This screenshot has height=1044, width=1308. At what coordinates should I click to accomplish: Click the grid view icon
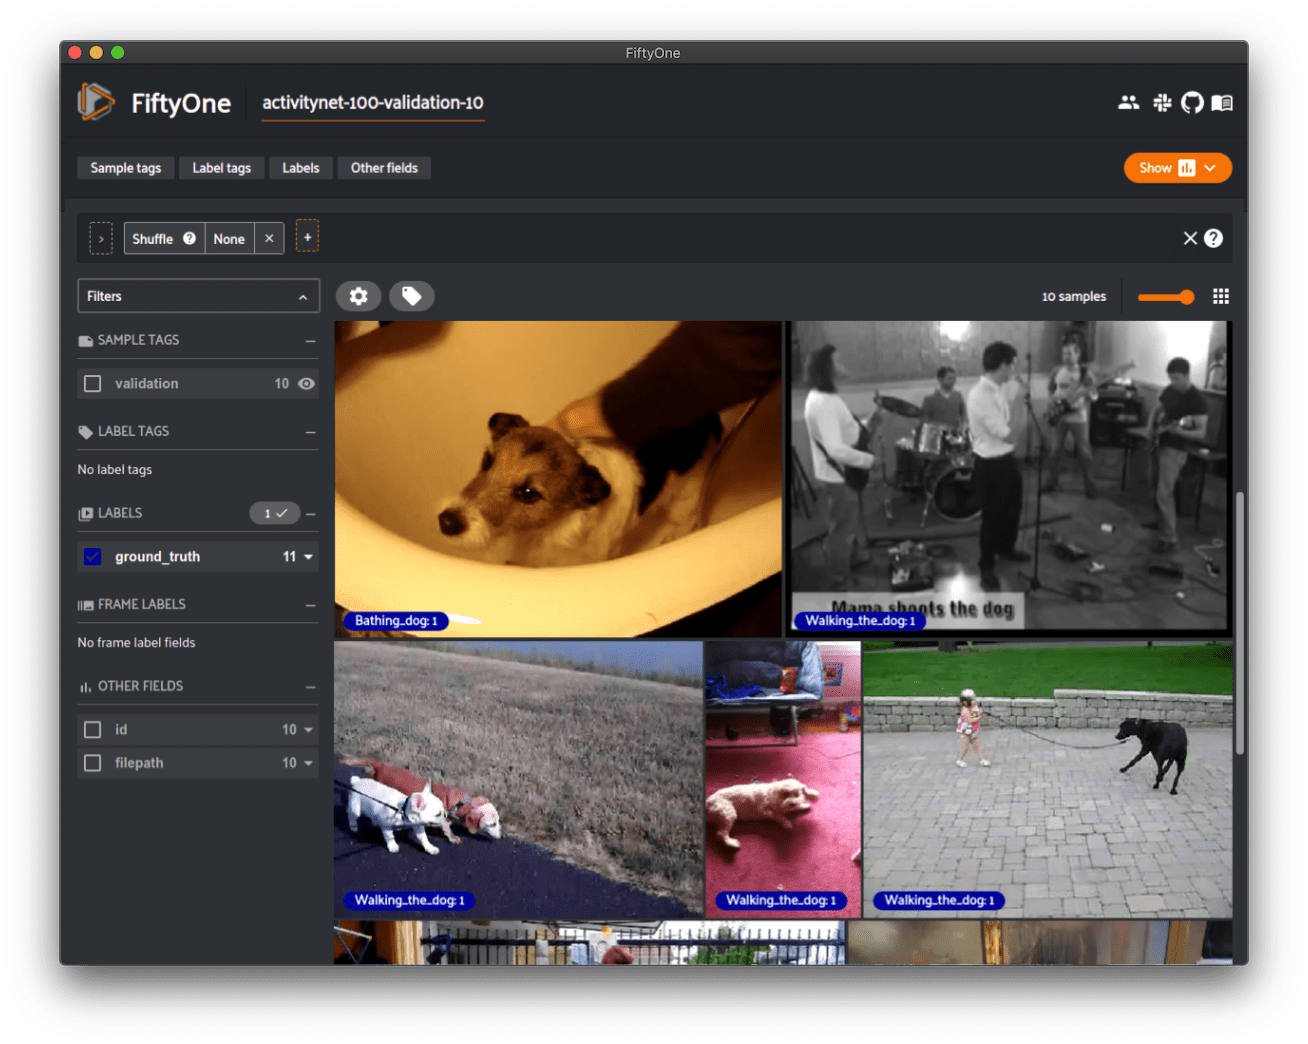(1220, 296)
